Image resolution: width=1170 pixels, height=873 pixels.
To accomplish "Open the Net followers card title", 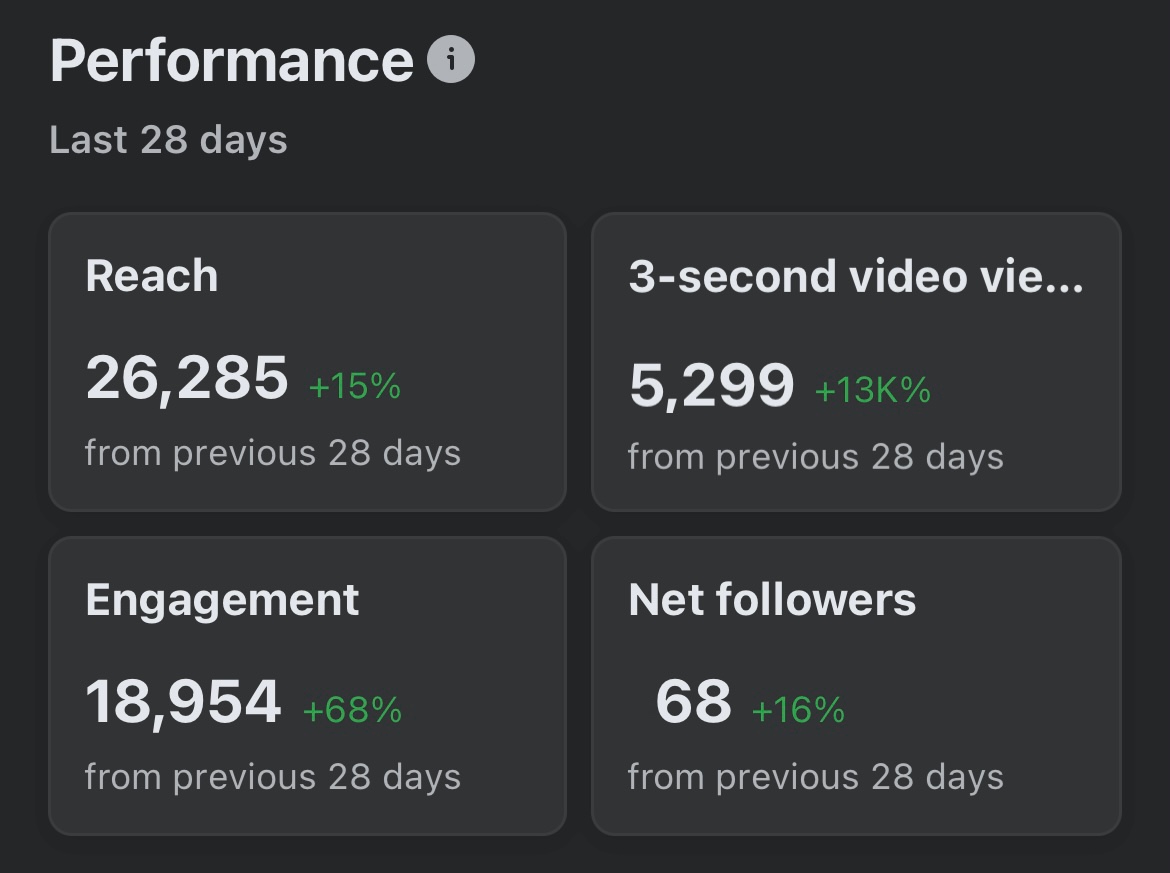I will coord(772,600).
